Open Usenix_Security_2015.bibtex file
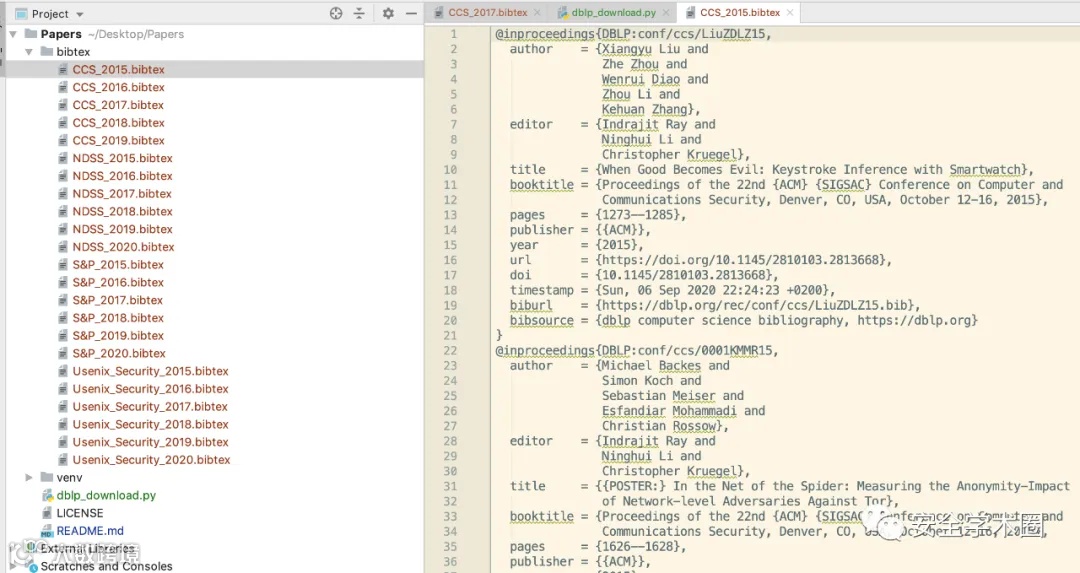Image resolution: width=1080 pixels, height=573 pixels. pos(150,371)
